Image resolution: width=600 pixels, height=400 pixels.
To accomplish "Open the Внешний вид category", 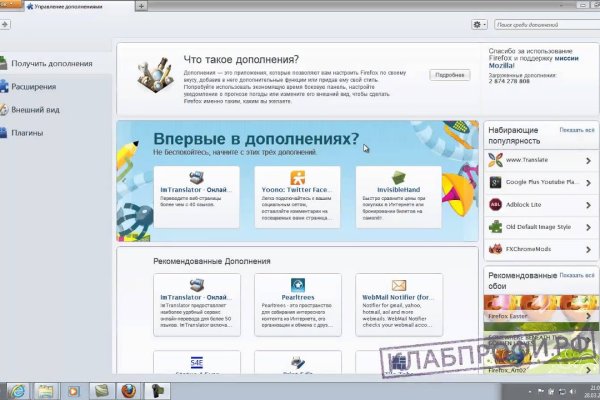I will pos(33,110).
